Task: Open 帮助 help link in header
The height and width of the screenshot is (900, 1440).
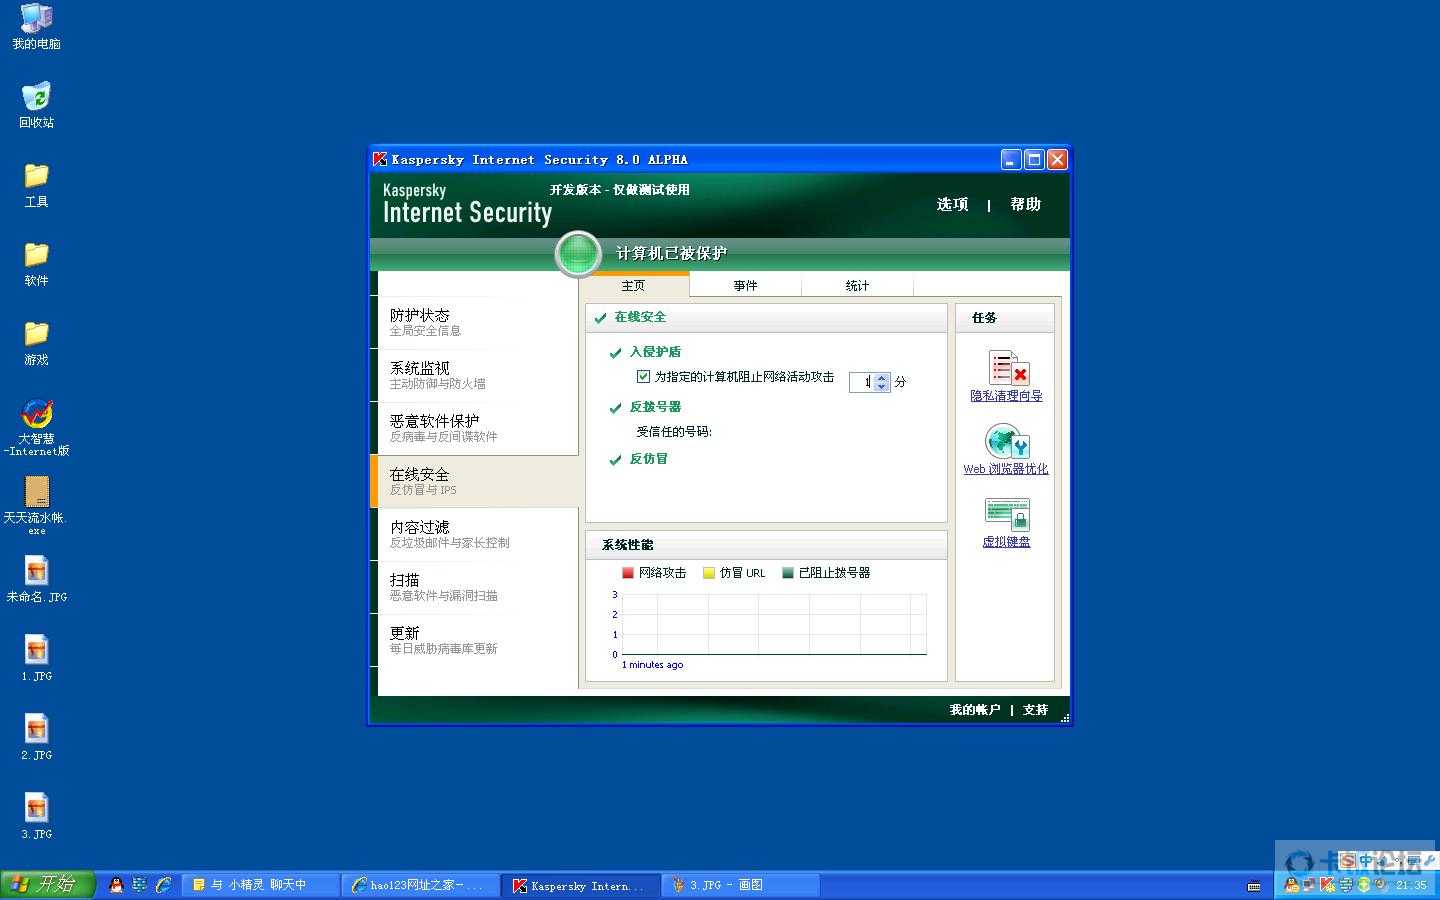Action: click(1026, 204)
